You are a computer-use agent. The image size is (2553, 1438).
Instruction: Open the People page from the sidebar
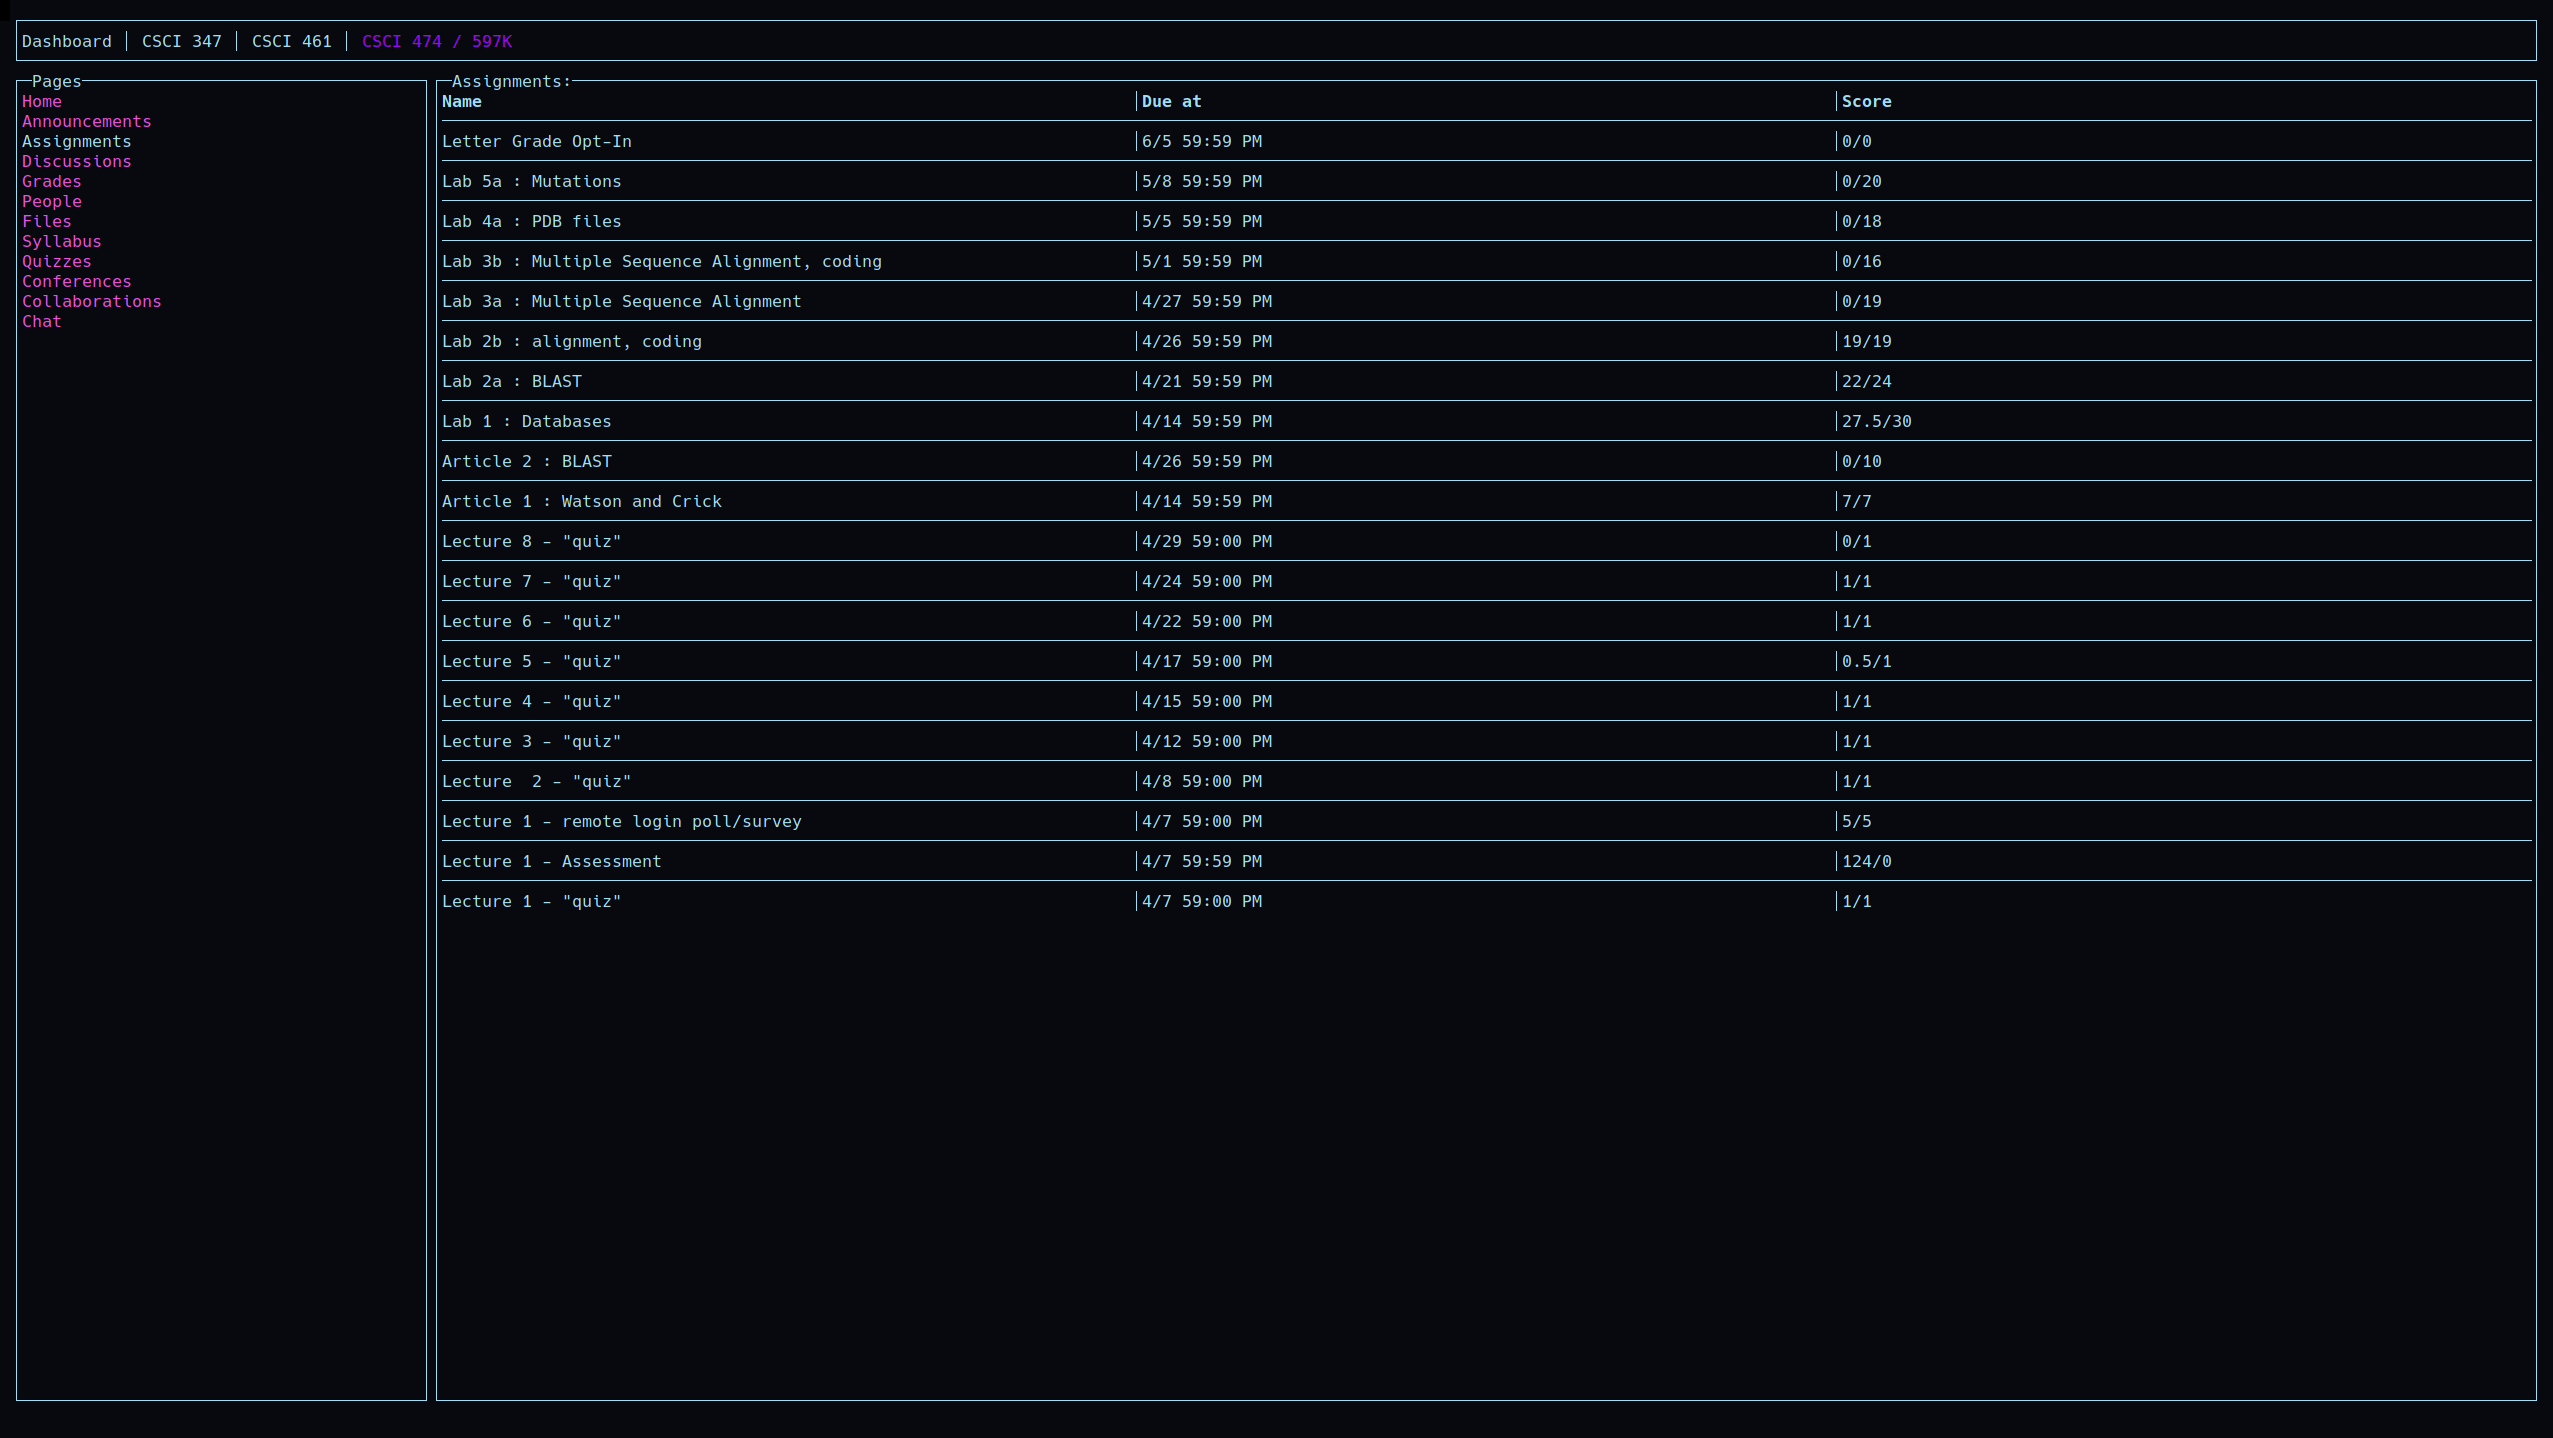pyautogui.click(x=52, y=201)
